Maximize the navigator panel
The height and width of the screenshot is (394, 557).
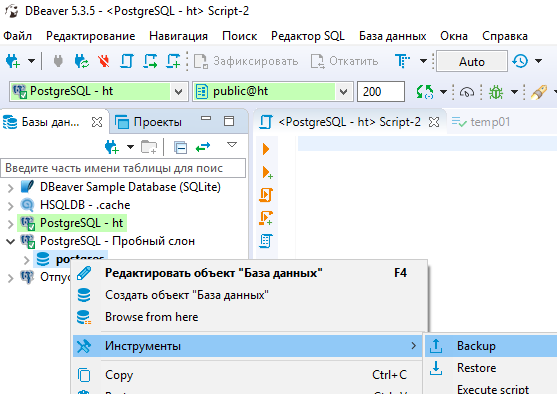(x=229, y=121)
